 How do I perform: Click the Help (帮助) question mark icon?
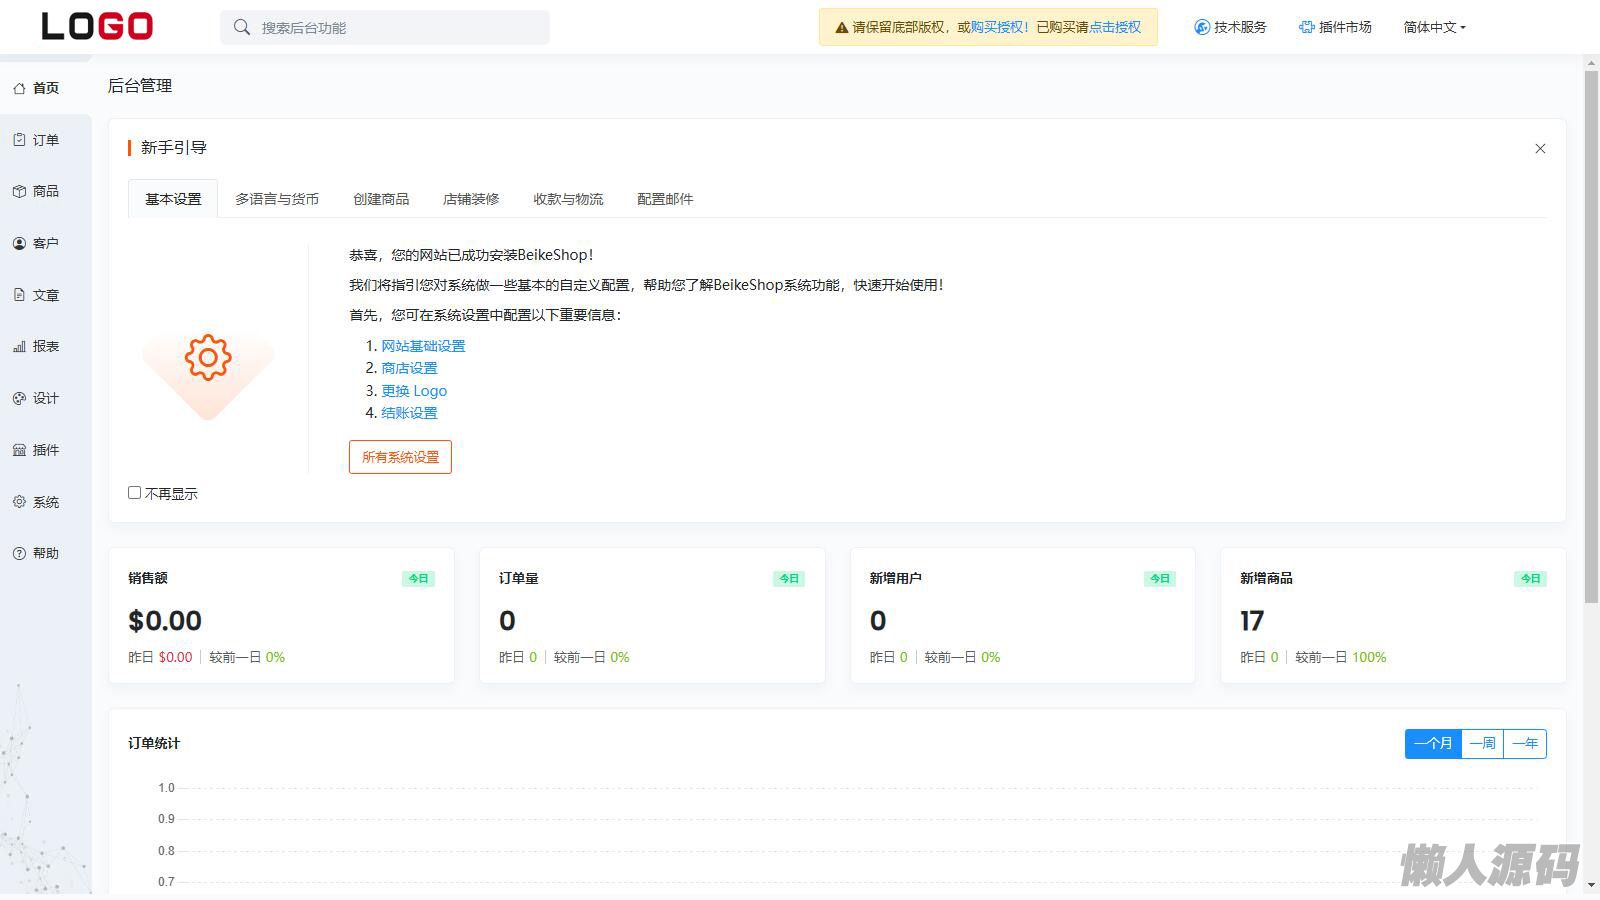click(x=19, y=553)
